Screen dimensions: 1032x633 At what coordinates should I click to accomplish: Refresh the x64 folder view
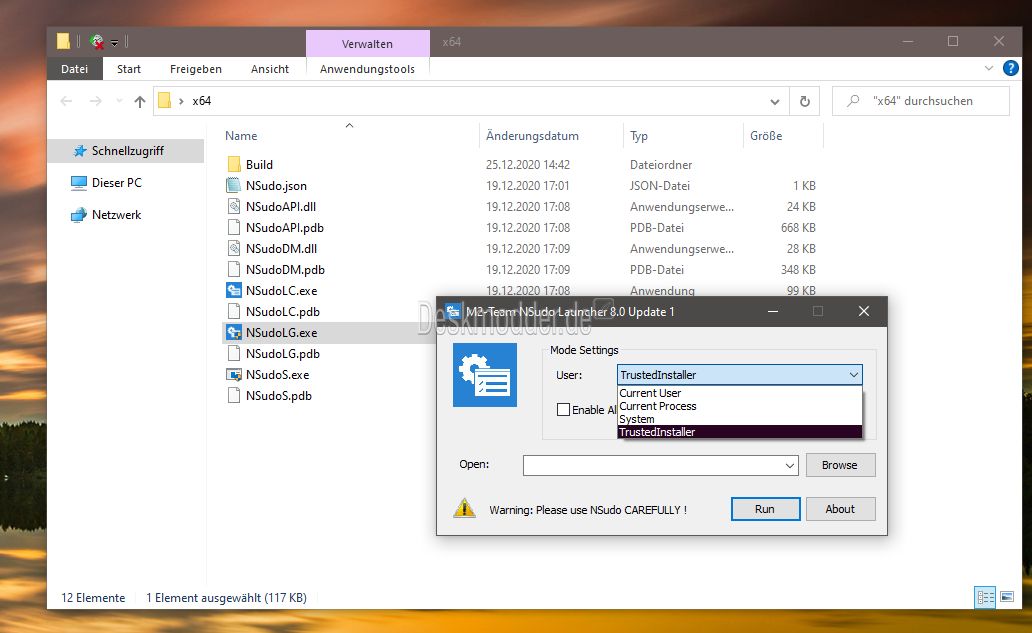pyautogui.click(x=804, y=101)
